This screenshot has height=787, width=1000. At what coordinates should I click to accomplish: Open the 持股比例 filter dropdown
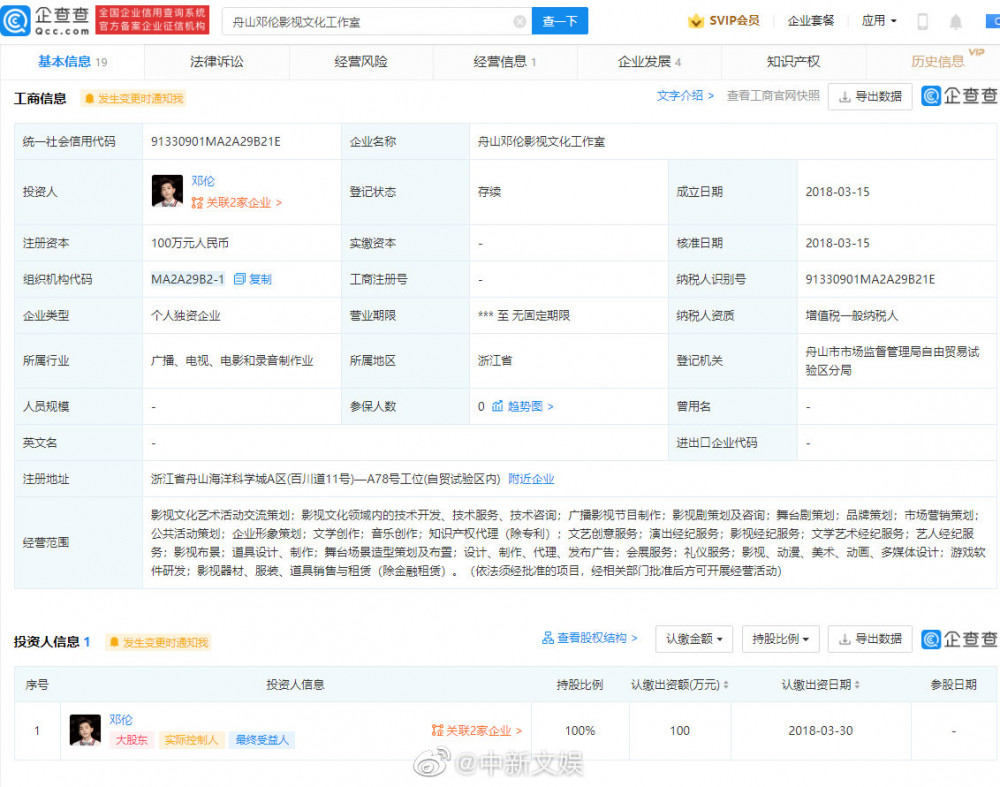click(781, 639)
